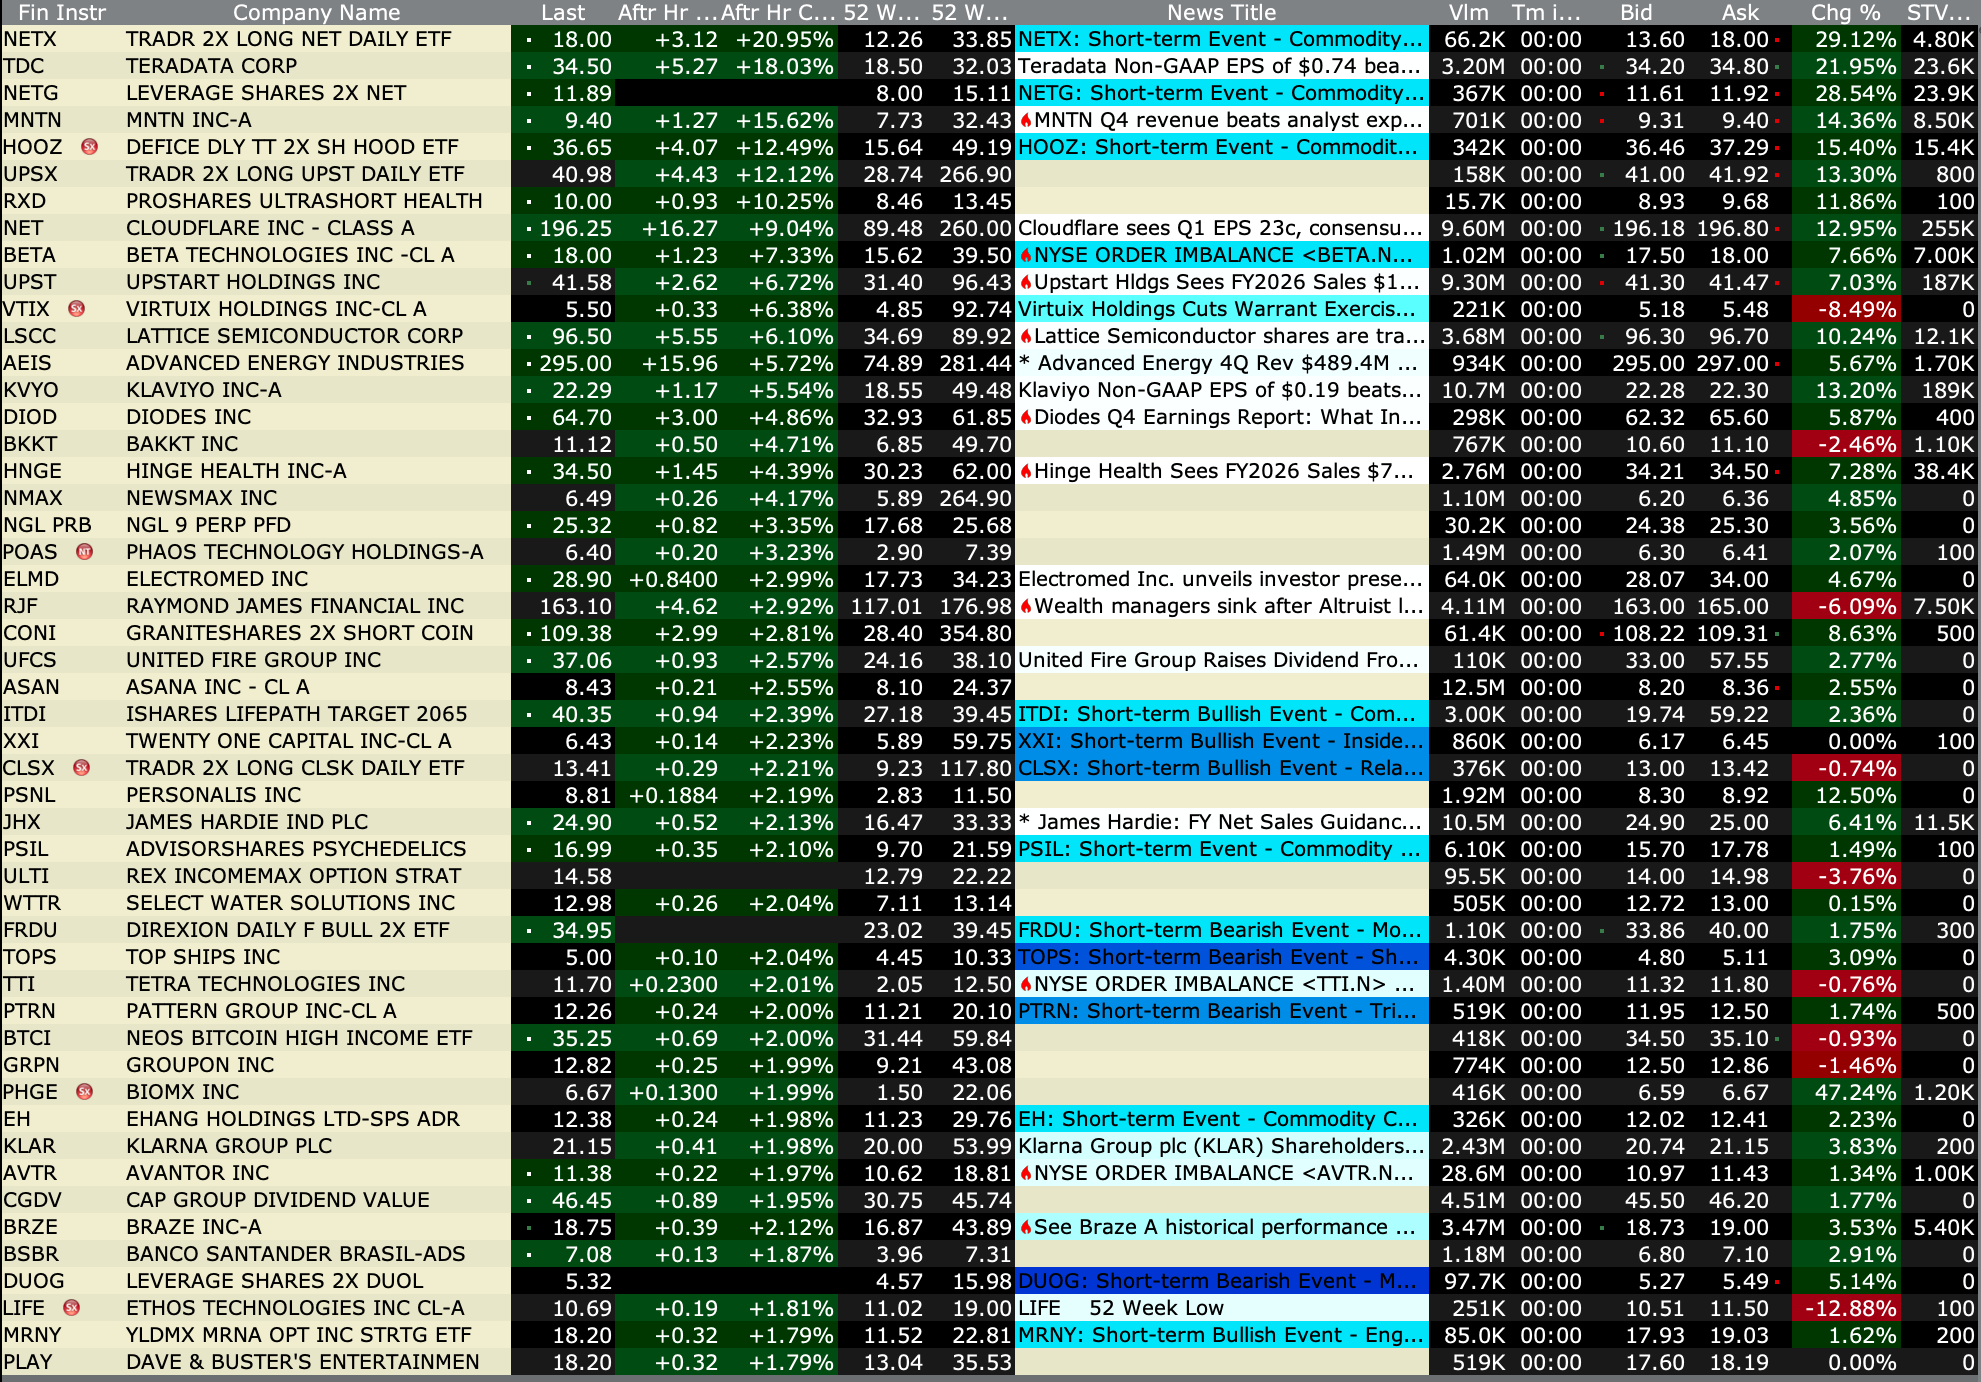Select the TDC ticker symbol cell
The width and height of the screenshot is (1981, 1382).
pyautogui.click(x=25, y=66)
